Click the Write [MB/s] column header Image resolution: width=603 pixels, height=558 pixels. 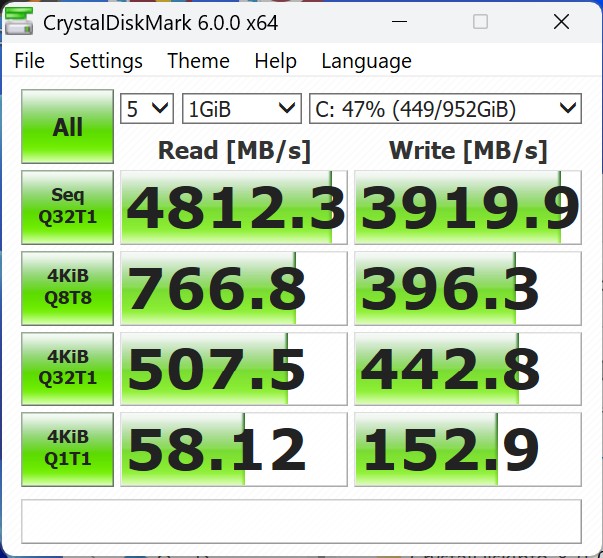pyautogui.click(x=468, y=151)
